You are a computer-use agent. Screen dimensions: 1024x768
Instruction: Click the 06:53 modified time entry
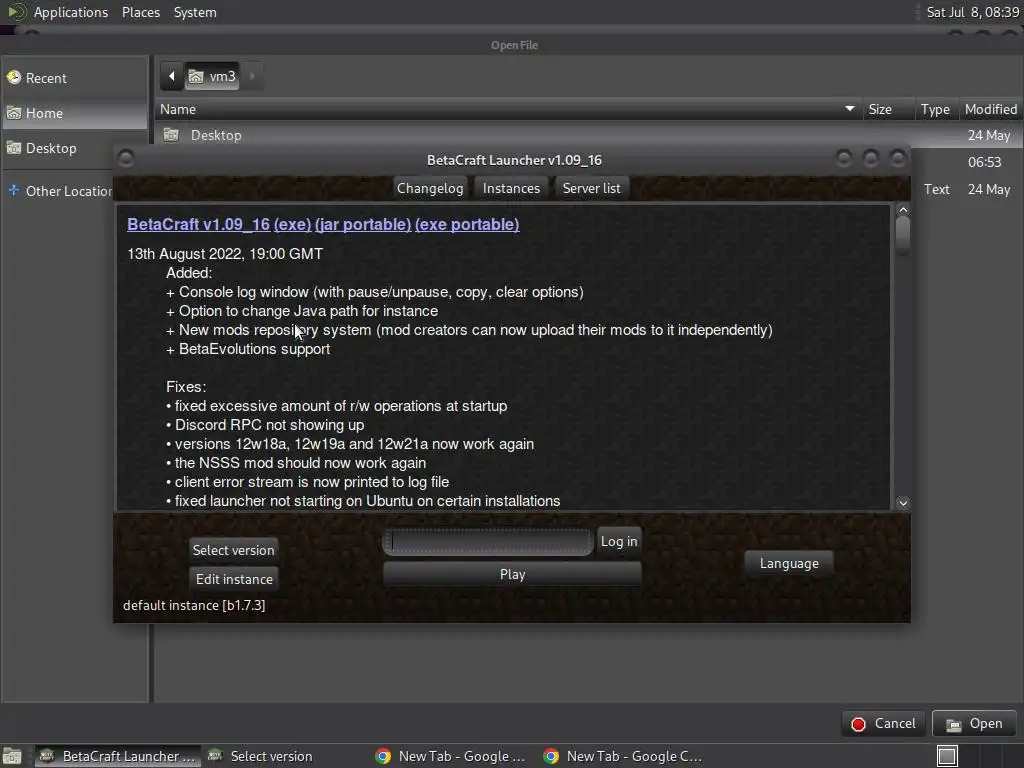point(984,163)
